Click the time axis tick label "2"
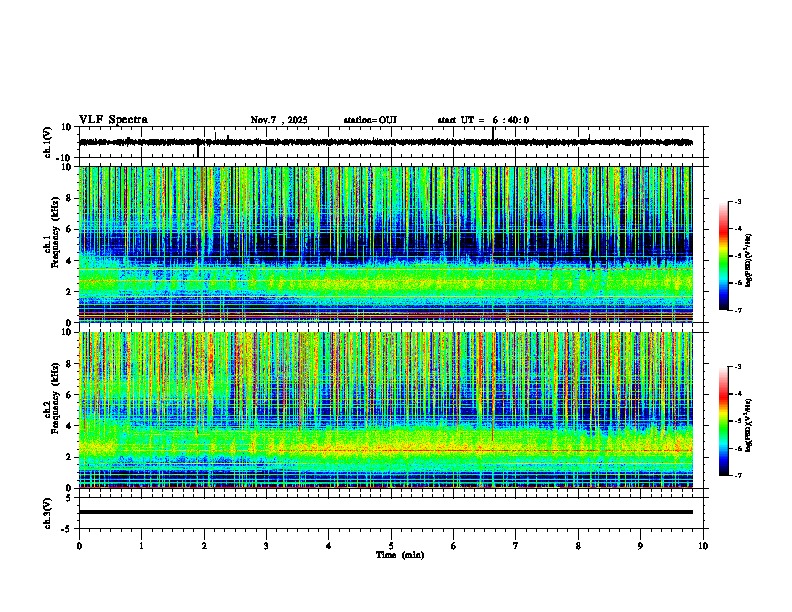The width and height of the screenshot is (792, 612). (x=204, y=546)
